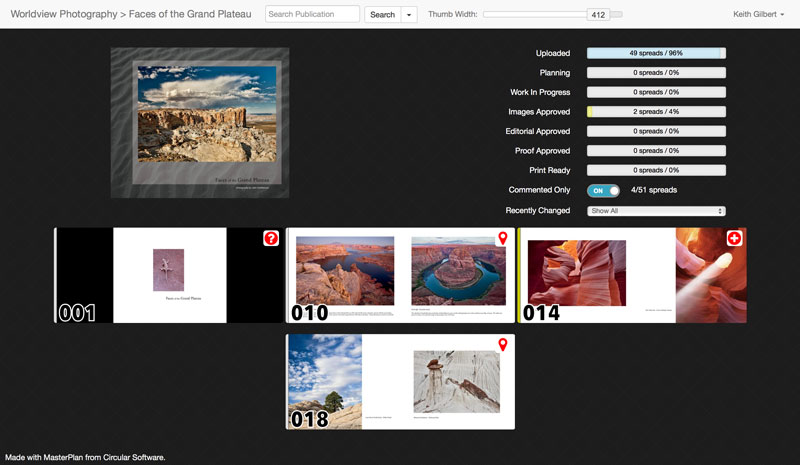Image resolution: width=800 pixels, height=465 pixels.
Task: Open spread 014 slot canyon thumbnail
Action: 631,275
